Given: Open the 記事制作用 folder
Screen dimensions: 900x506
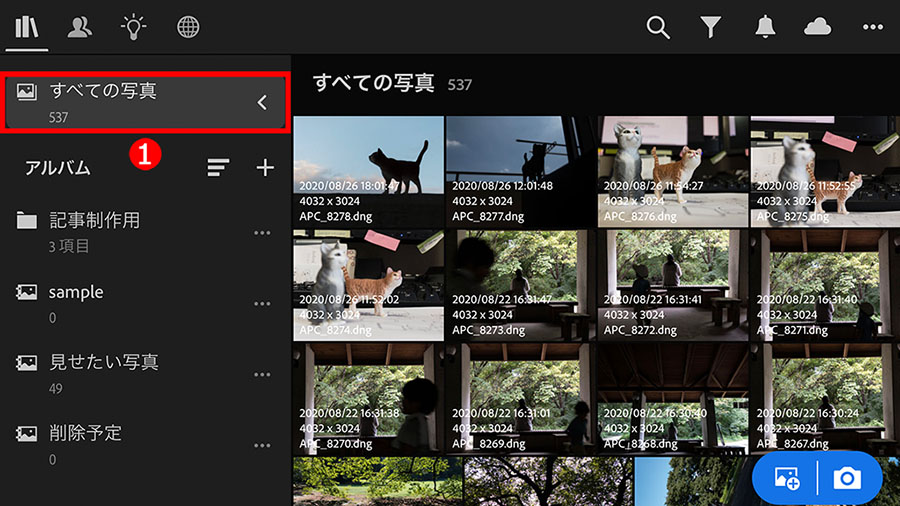Looking at the screenshot, I should tap(145, 232).
